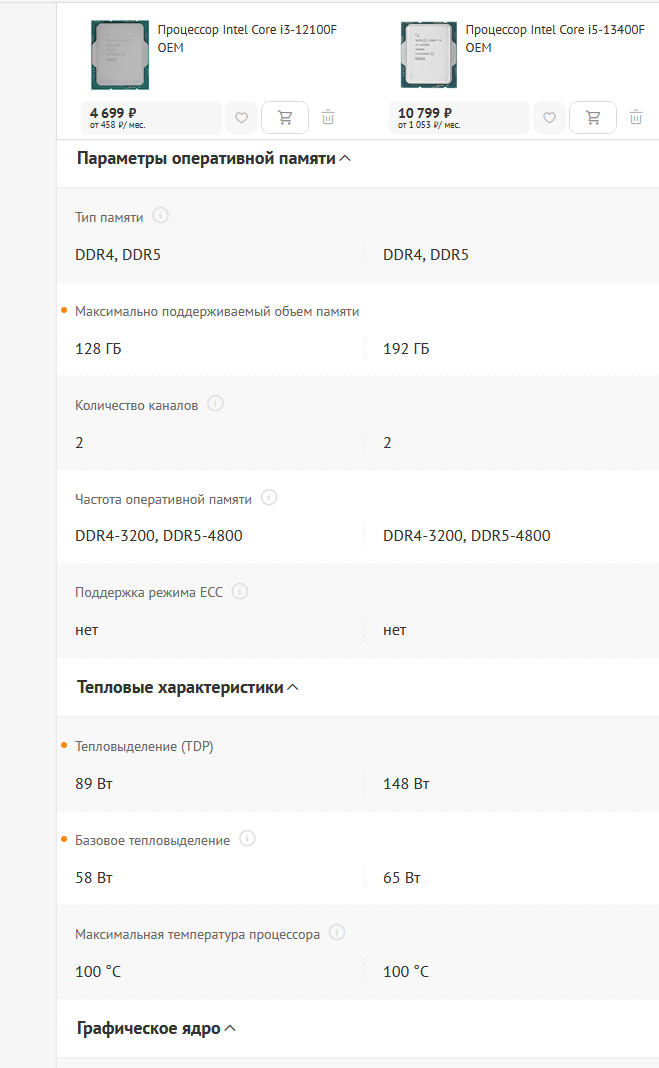Click the 10 799 ₽ price block
The width and height of the screenshot is (659, 1068).
point(459,118)
